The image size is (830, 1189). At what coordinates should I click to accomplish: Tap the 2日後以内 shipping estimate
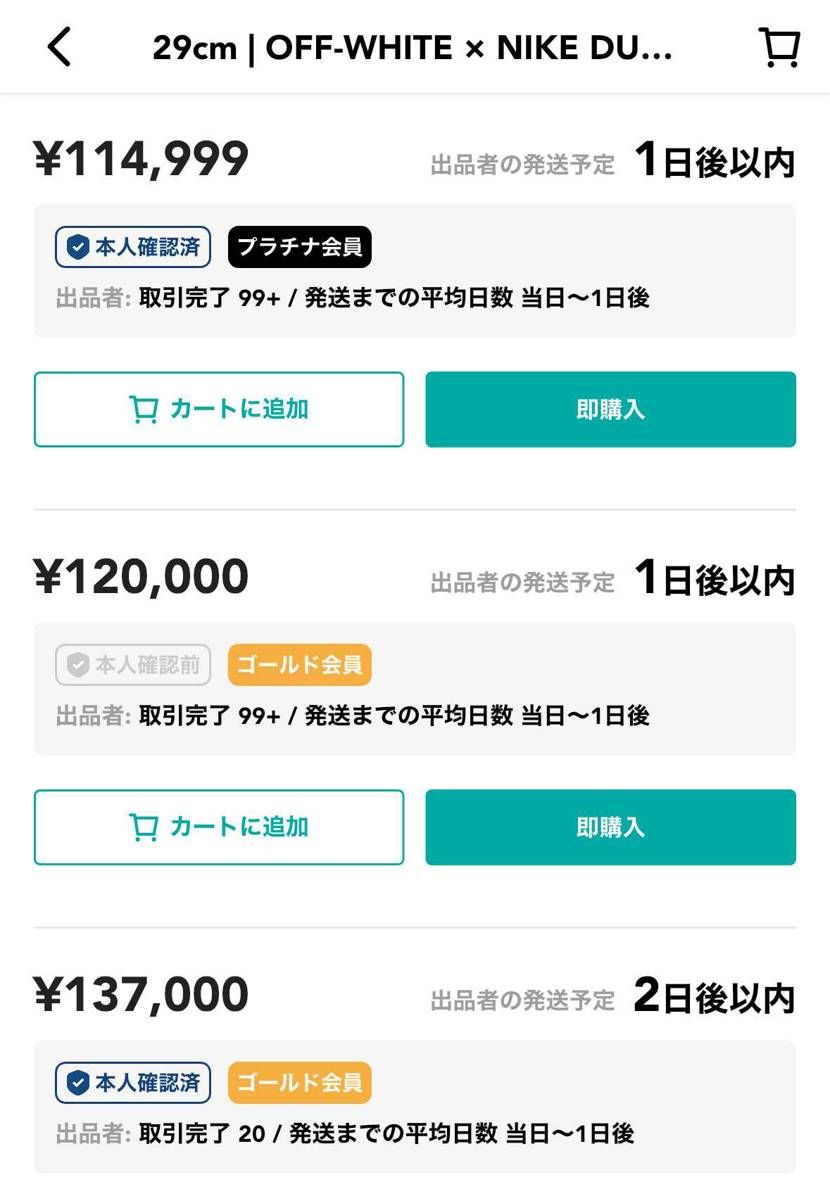(714, 997)
